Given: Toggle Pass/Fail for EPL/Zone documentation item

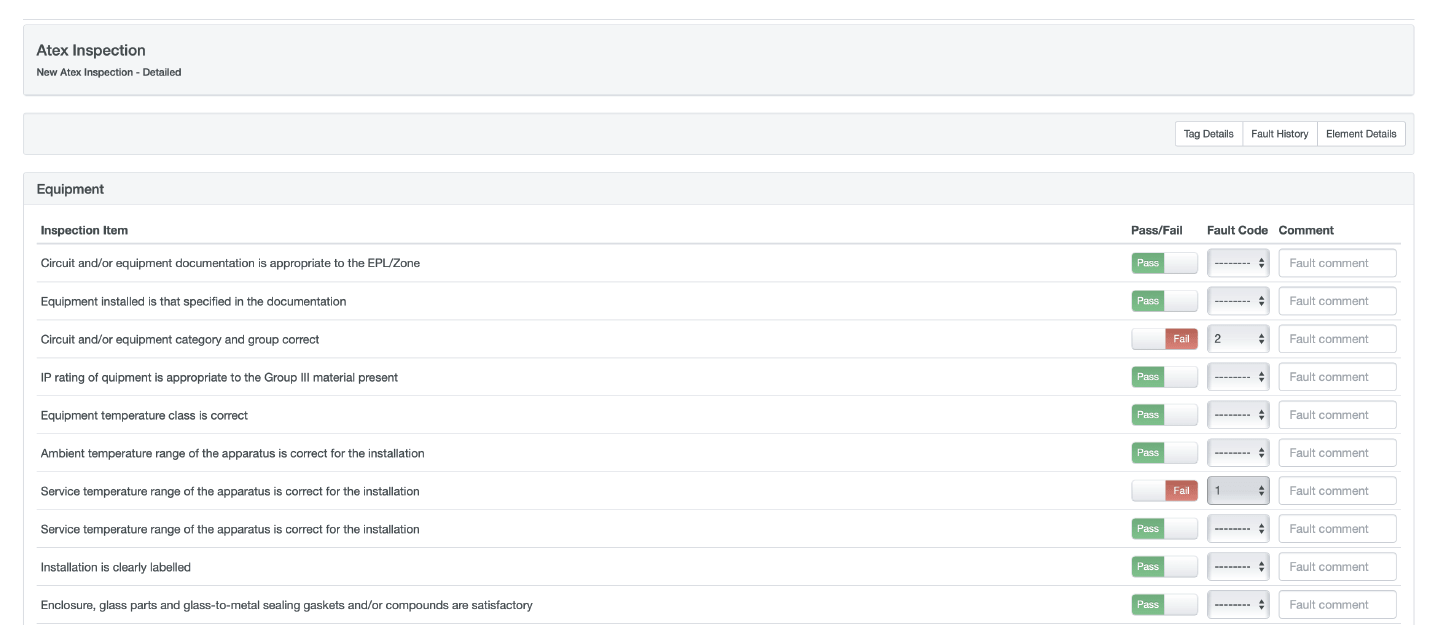Looking at the screenshot, I should [1164, 263].
